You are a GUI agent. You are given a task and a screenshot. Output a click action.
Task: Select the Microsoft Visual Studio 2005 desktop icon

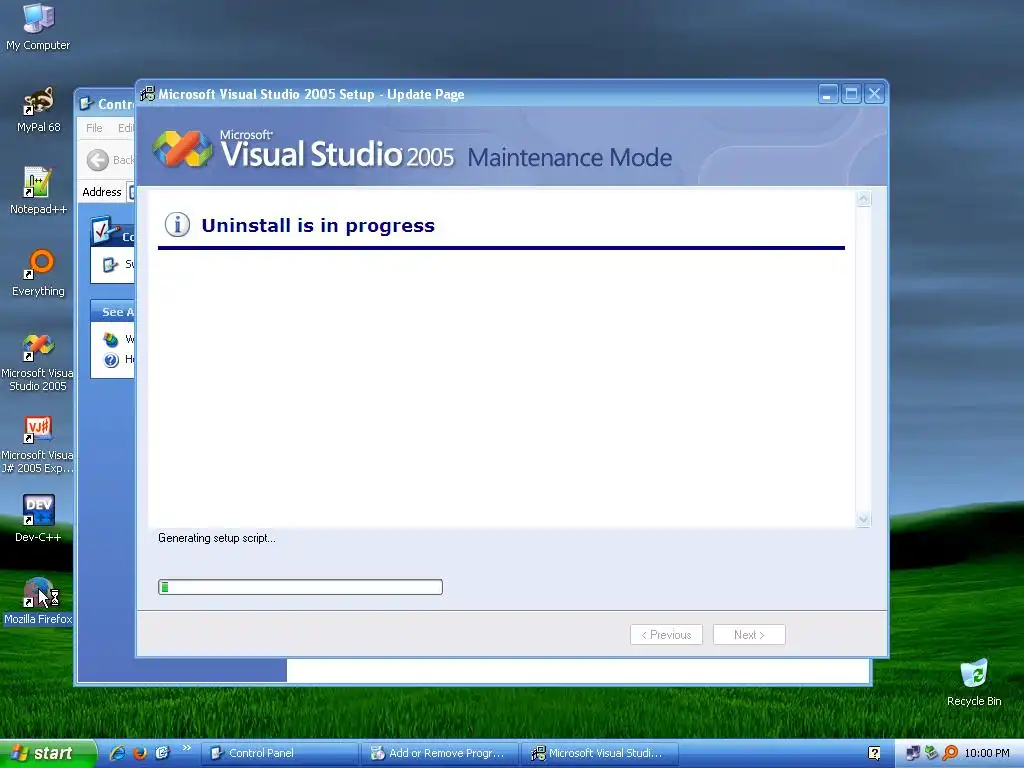pyautogui.click(x=37, y=362)
